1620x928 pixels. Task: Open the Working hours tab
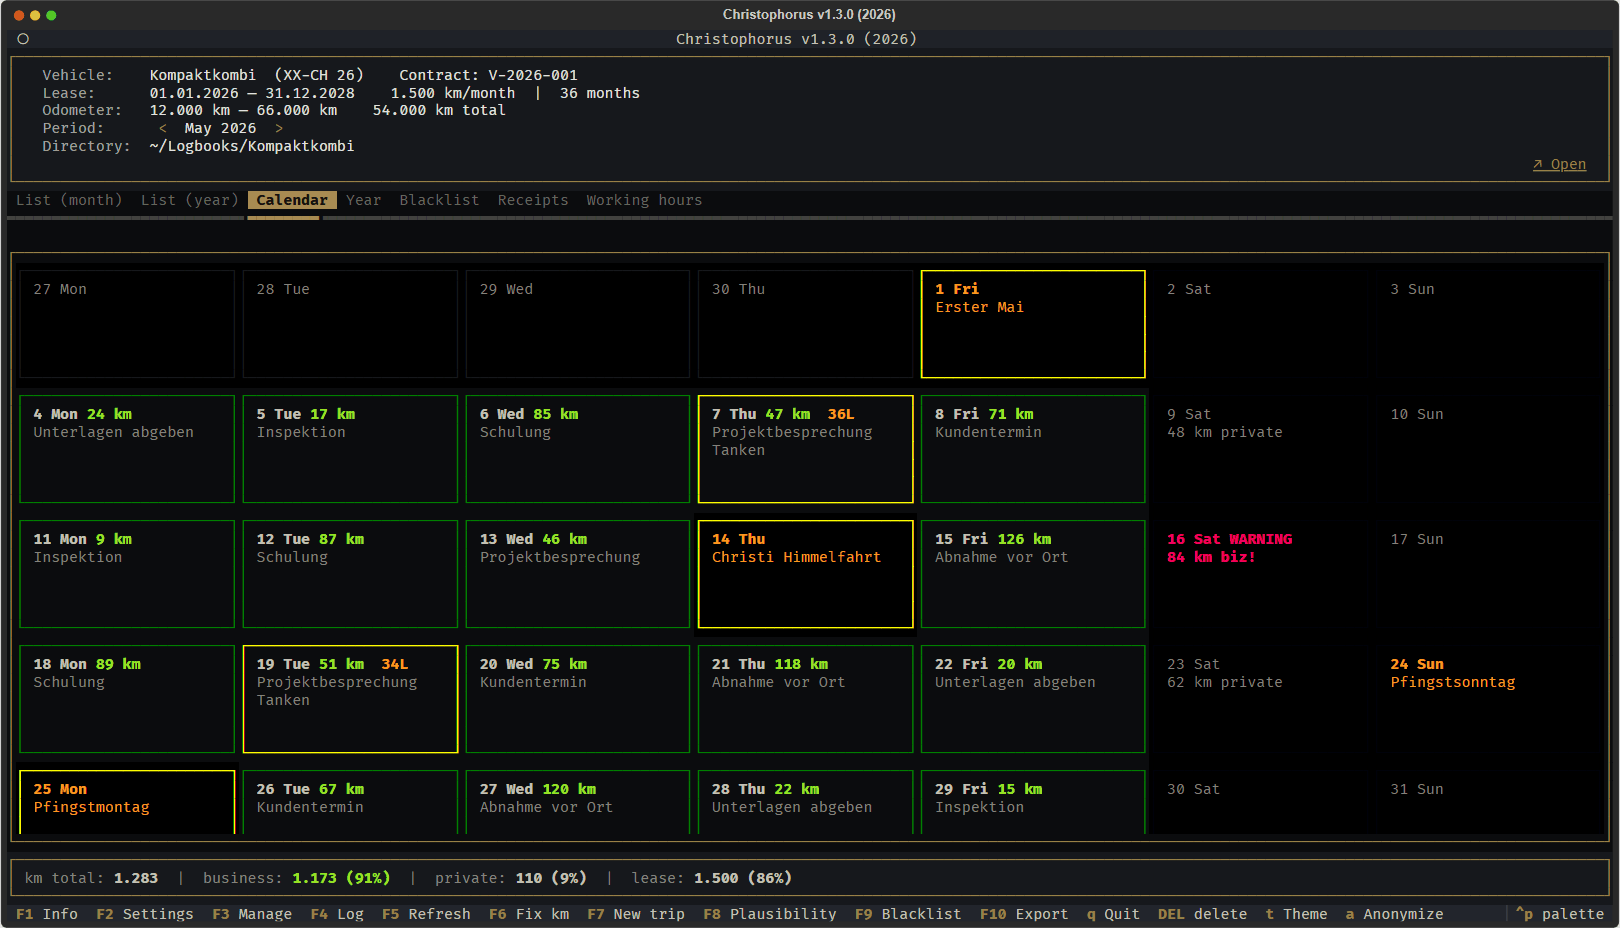644,200
